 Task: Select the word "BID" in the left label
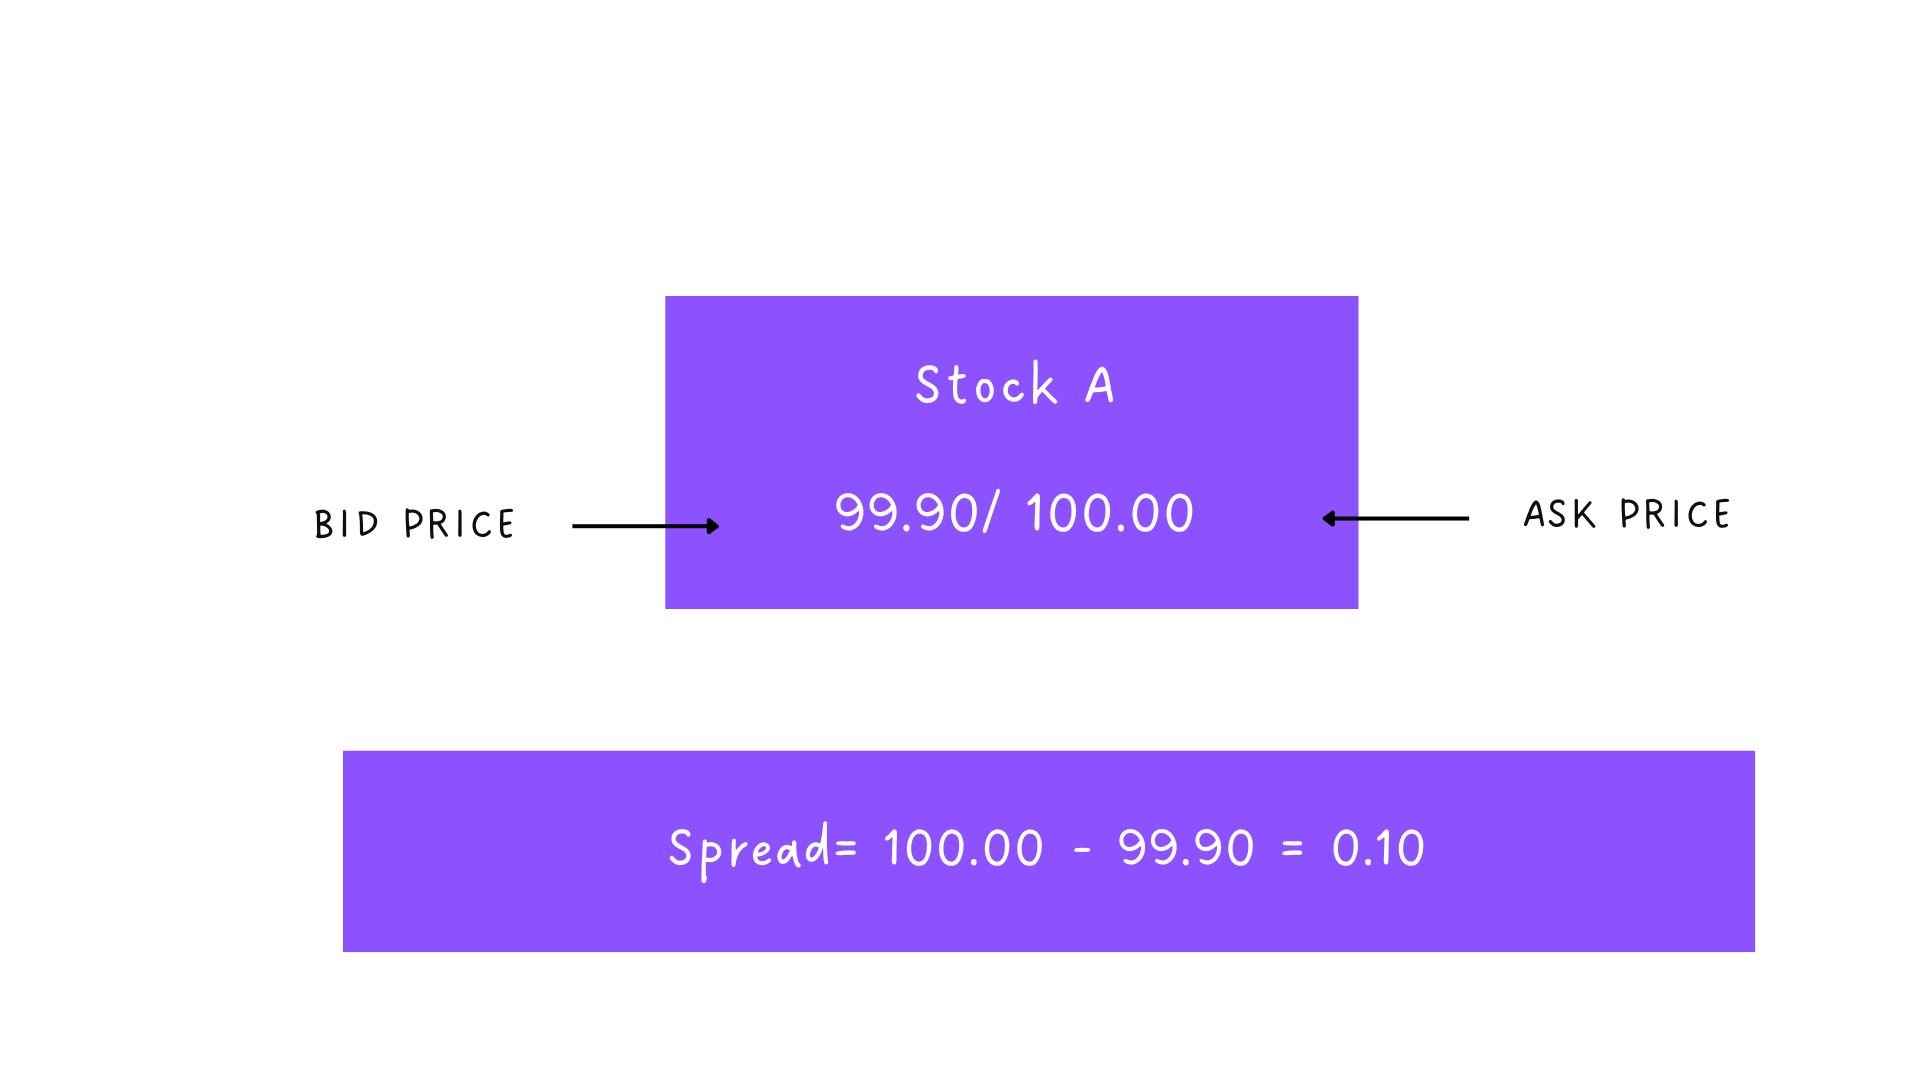coord(346,524)
